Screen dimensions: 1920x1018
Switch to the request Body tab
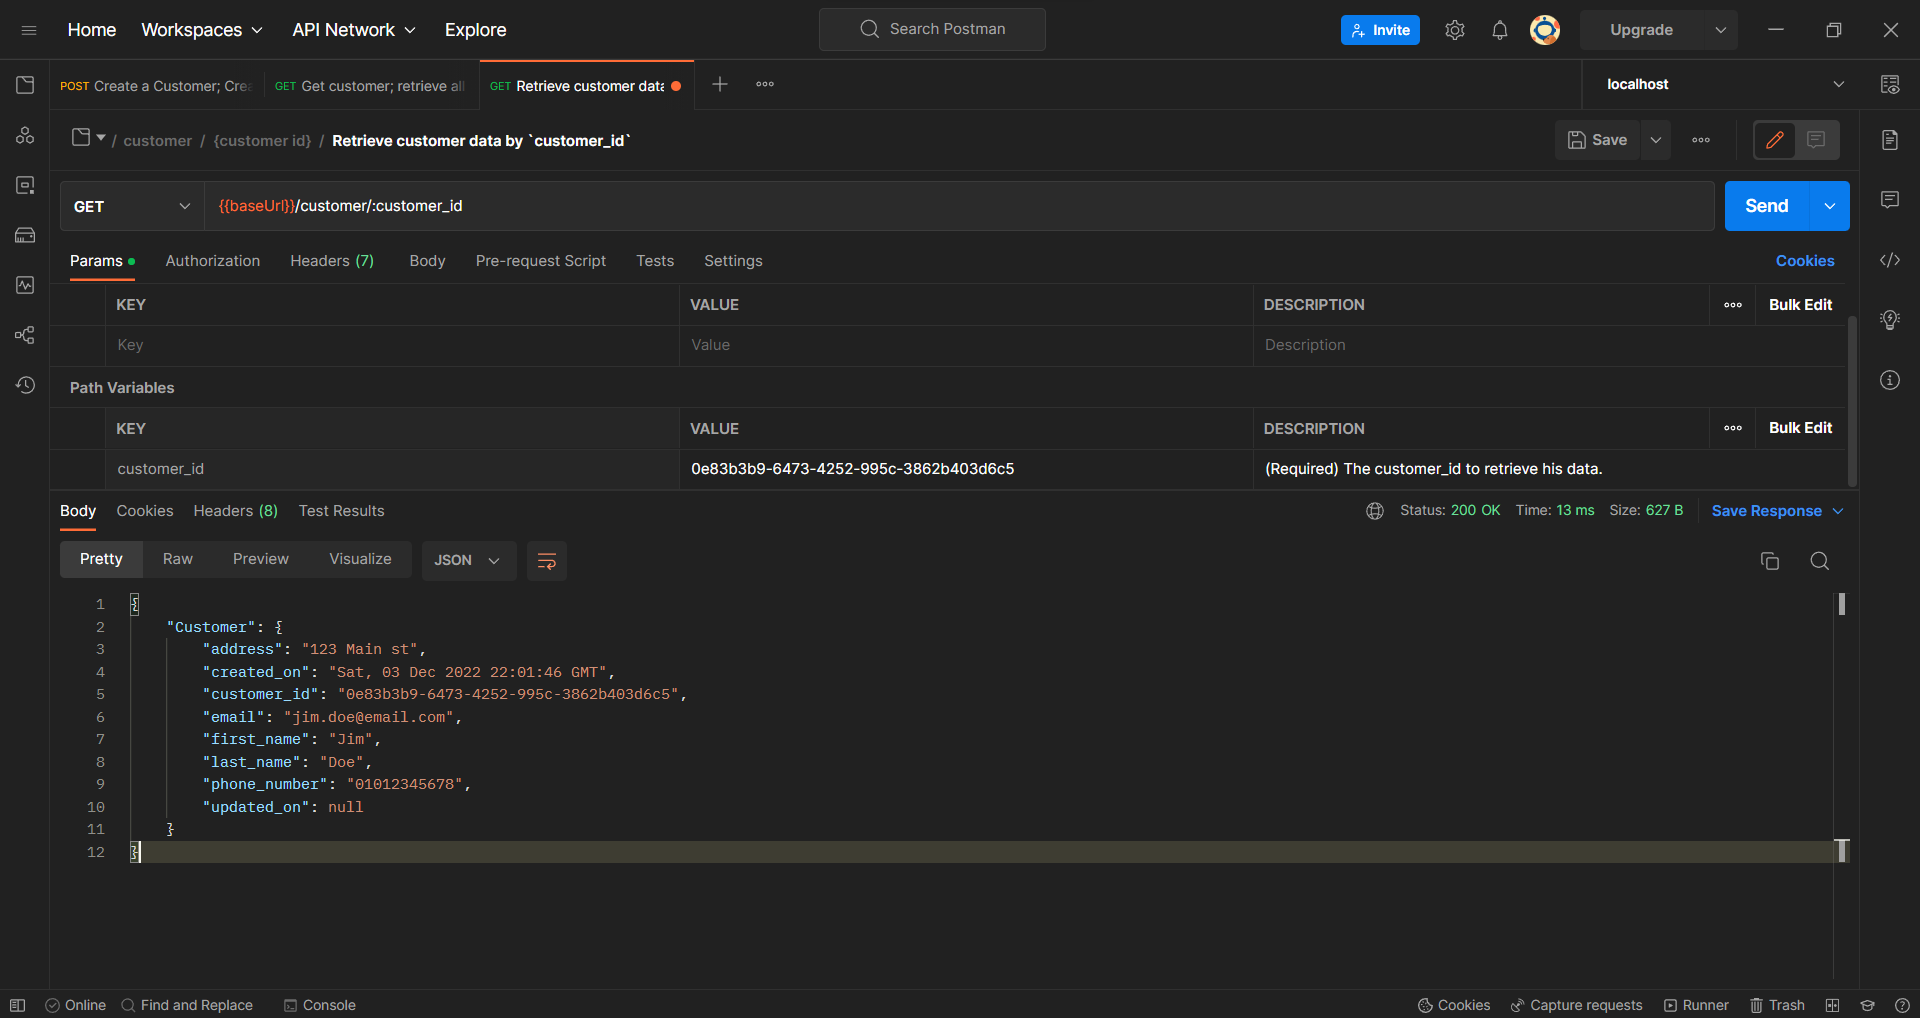coord(427,261)
